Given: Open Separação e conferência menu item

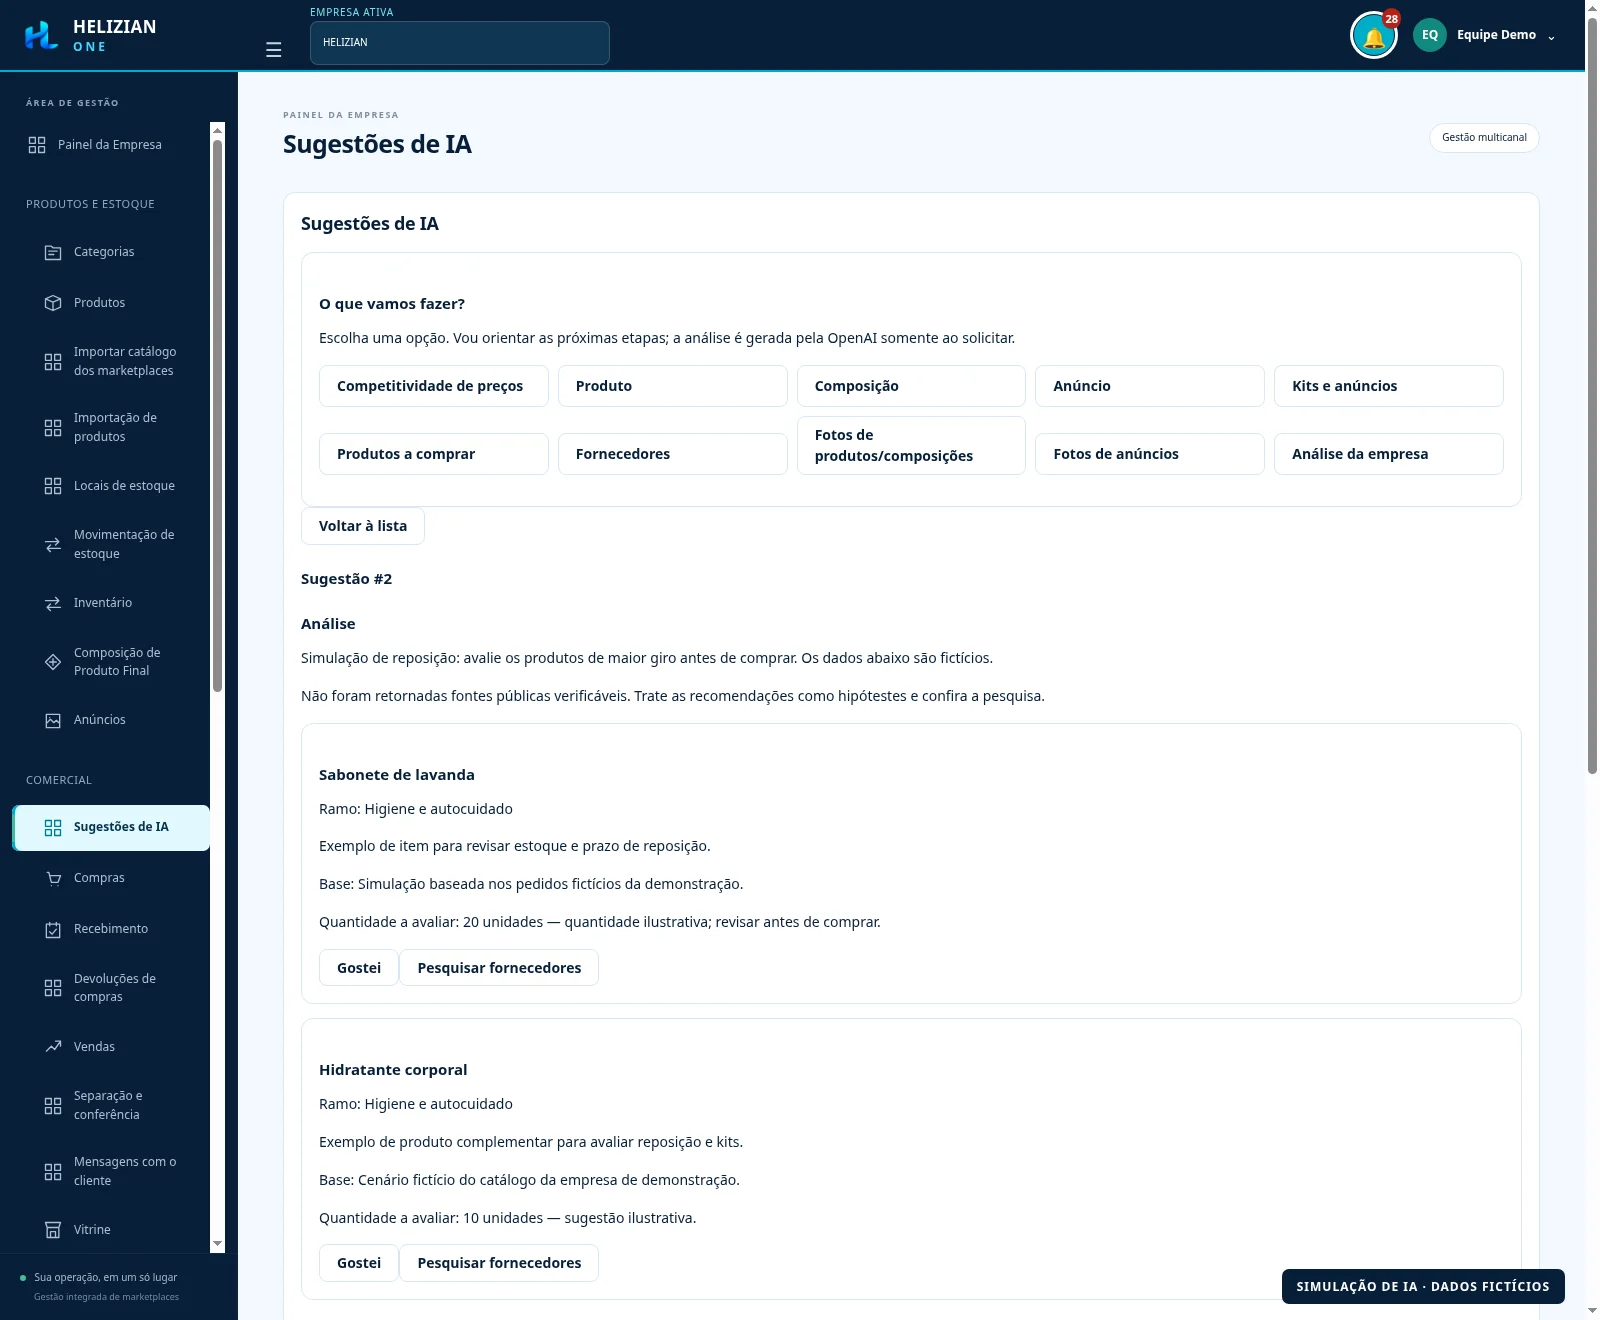Looking at the screenshot, I should (x=111, y=1105).
